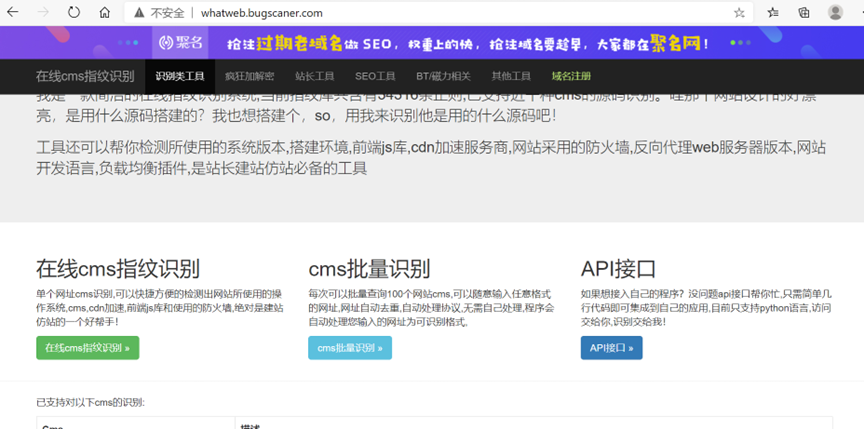Click the not-secure warning triangle icon
The height and width of the screenshot is (429, 864).
pyautogui.click(x=139, y=13)
